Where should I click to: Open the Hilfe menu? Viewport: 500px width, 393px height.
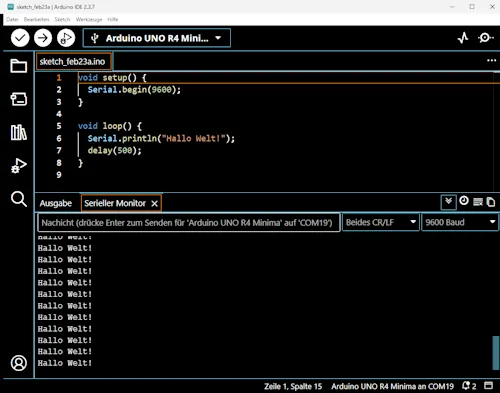point(113,19)
